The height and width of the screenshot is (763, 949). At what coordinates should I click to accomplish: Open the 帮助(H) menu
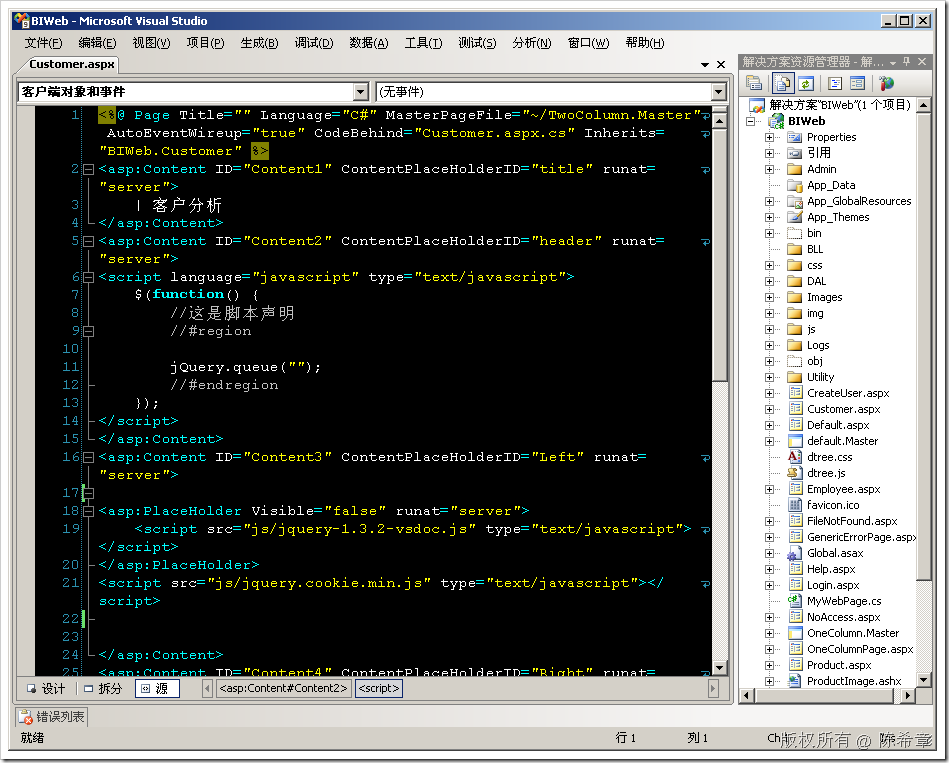pyautogui.click(x=645, y=43)
